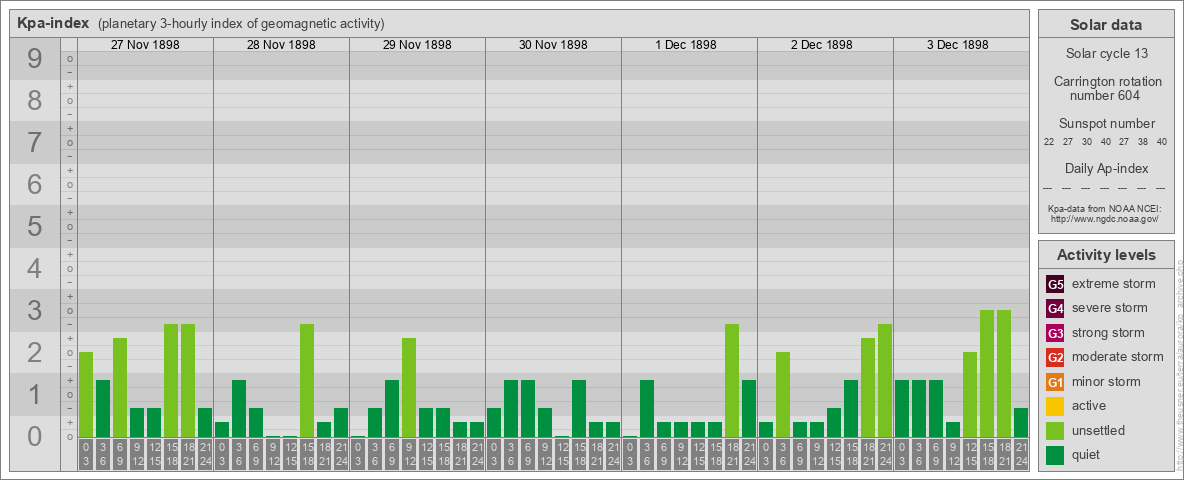Click sunspot value 30
The image size is (1184, 480).
(x=1087, y=142)
